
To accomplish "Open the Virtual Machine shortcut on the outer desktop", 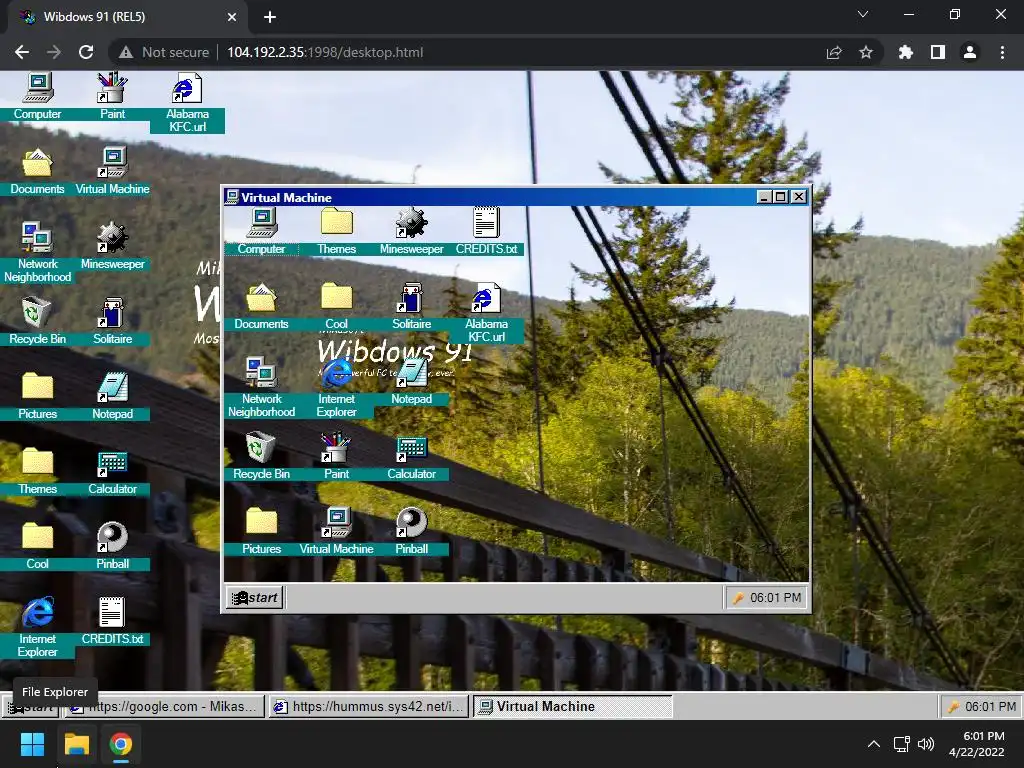I will tap(112, 172).
